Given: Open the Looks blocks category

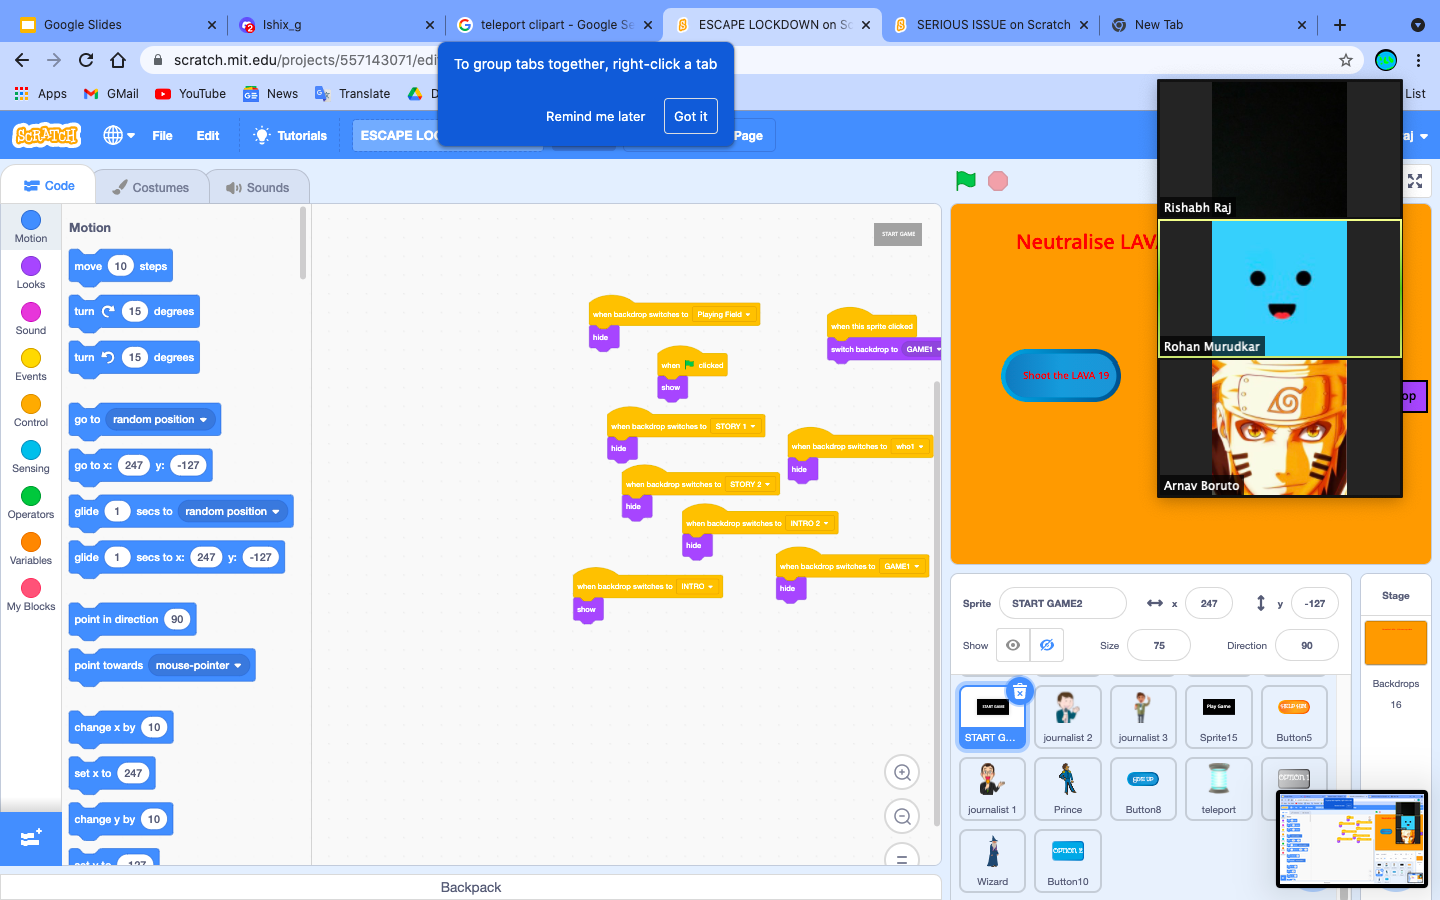Looking at the screenshot, I should click(31, 273).
